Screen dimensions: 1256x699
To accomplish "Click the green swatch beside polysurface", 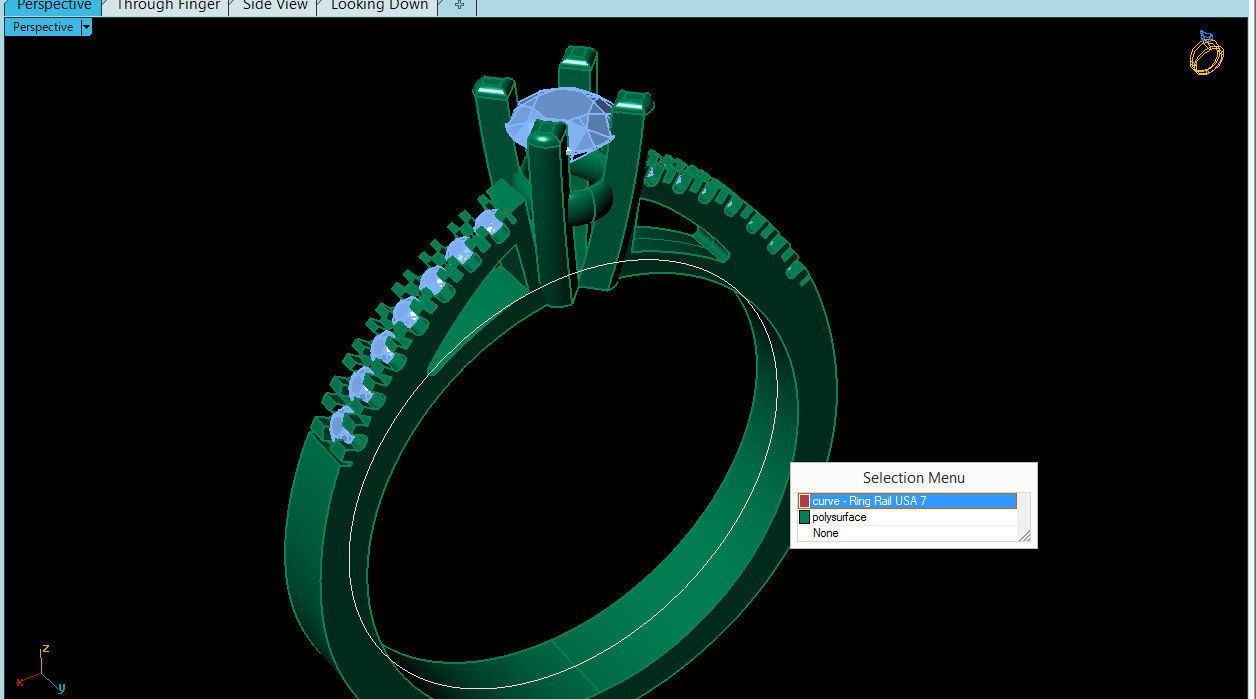I will [804, 517].
